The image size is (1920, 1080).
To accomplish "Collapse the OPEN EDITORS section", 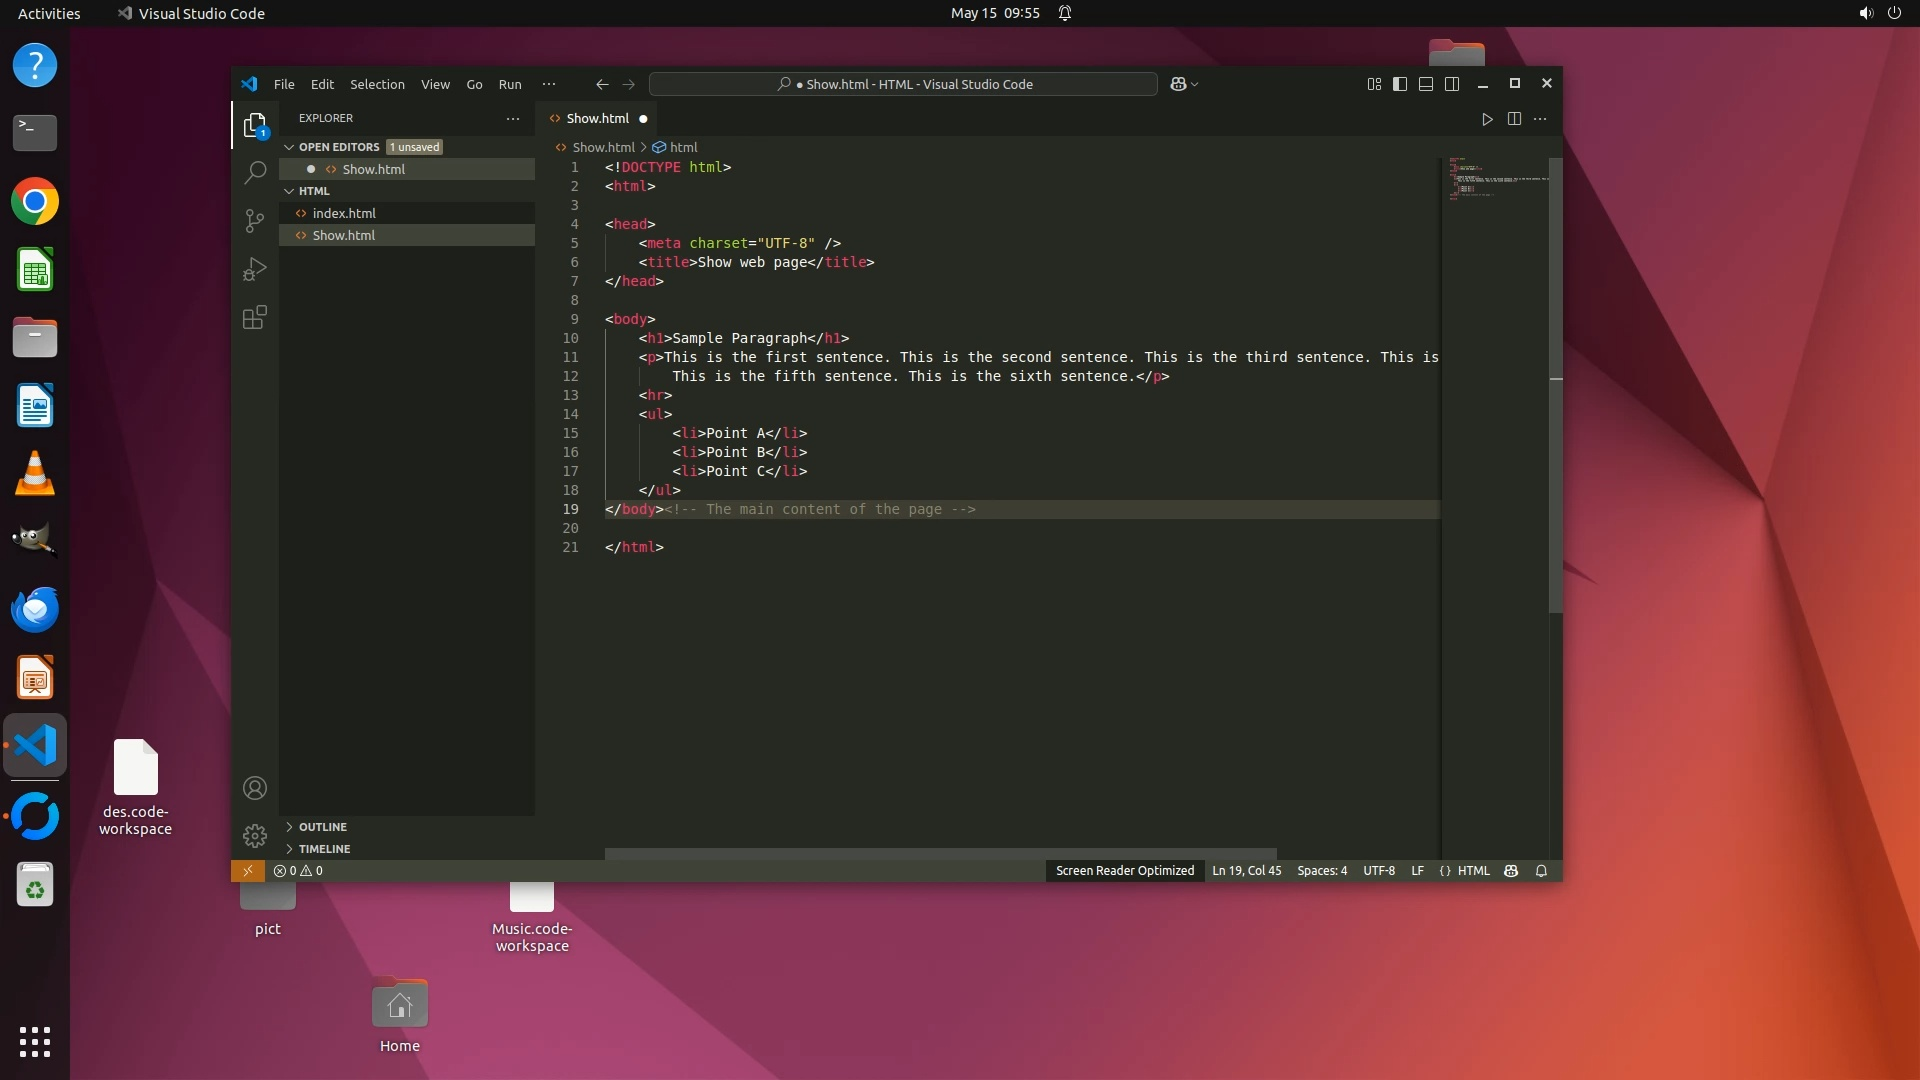I will point(339,147).
